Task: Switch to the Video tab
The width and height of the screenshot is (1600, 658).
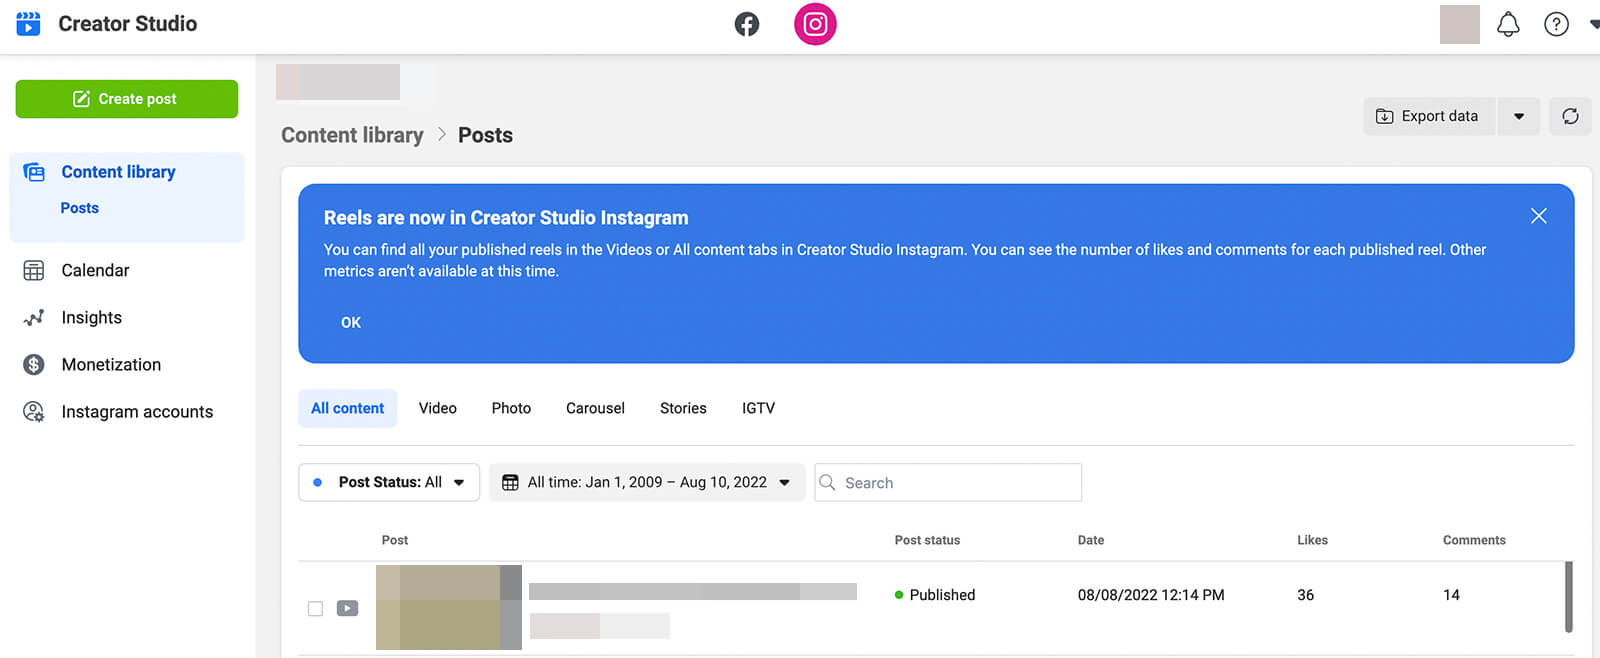Action: point(438,408)
